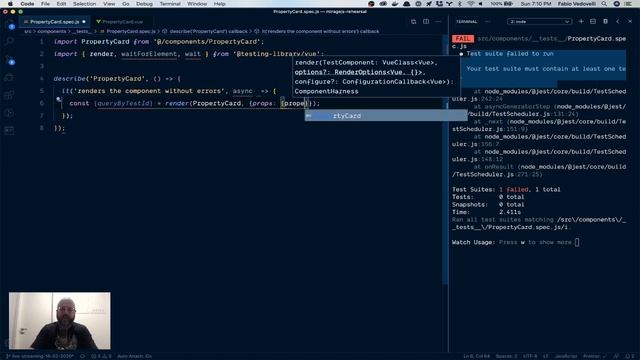This screenshot has height=360, width=640.
Task: Click the 'renders the component without errors' breadcrumb
Action: pos(317,31)
